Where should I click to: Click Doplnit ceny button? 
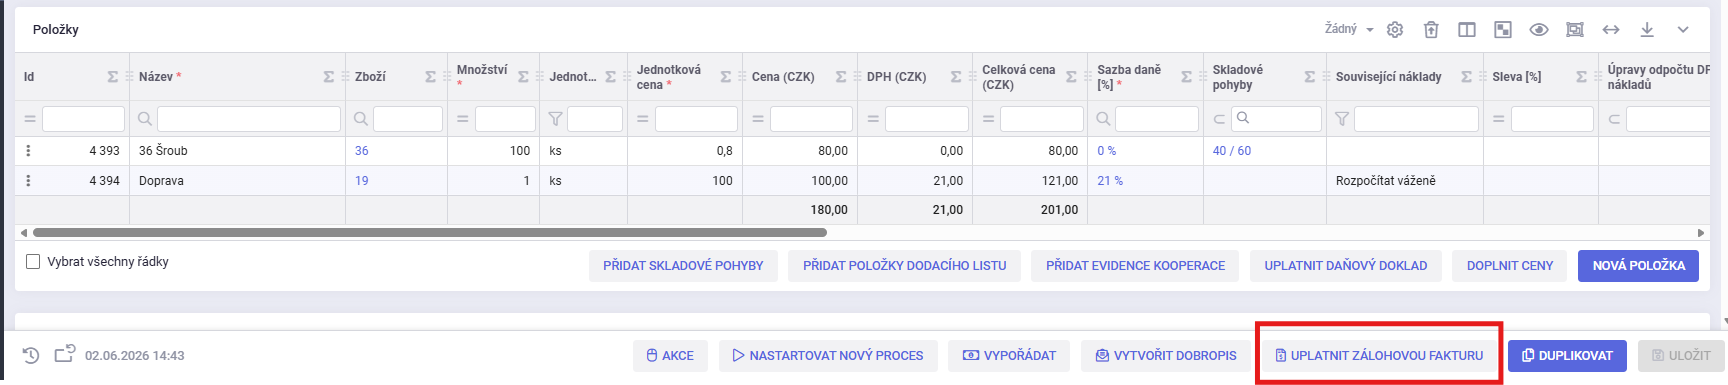1510,266
